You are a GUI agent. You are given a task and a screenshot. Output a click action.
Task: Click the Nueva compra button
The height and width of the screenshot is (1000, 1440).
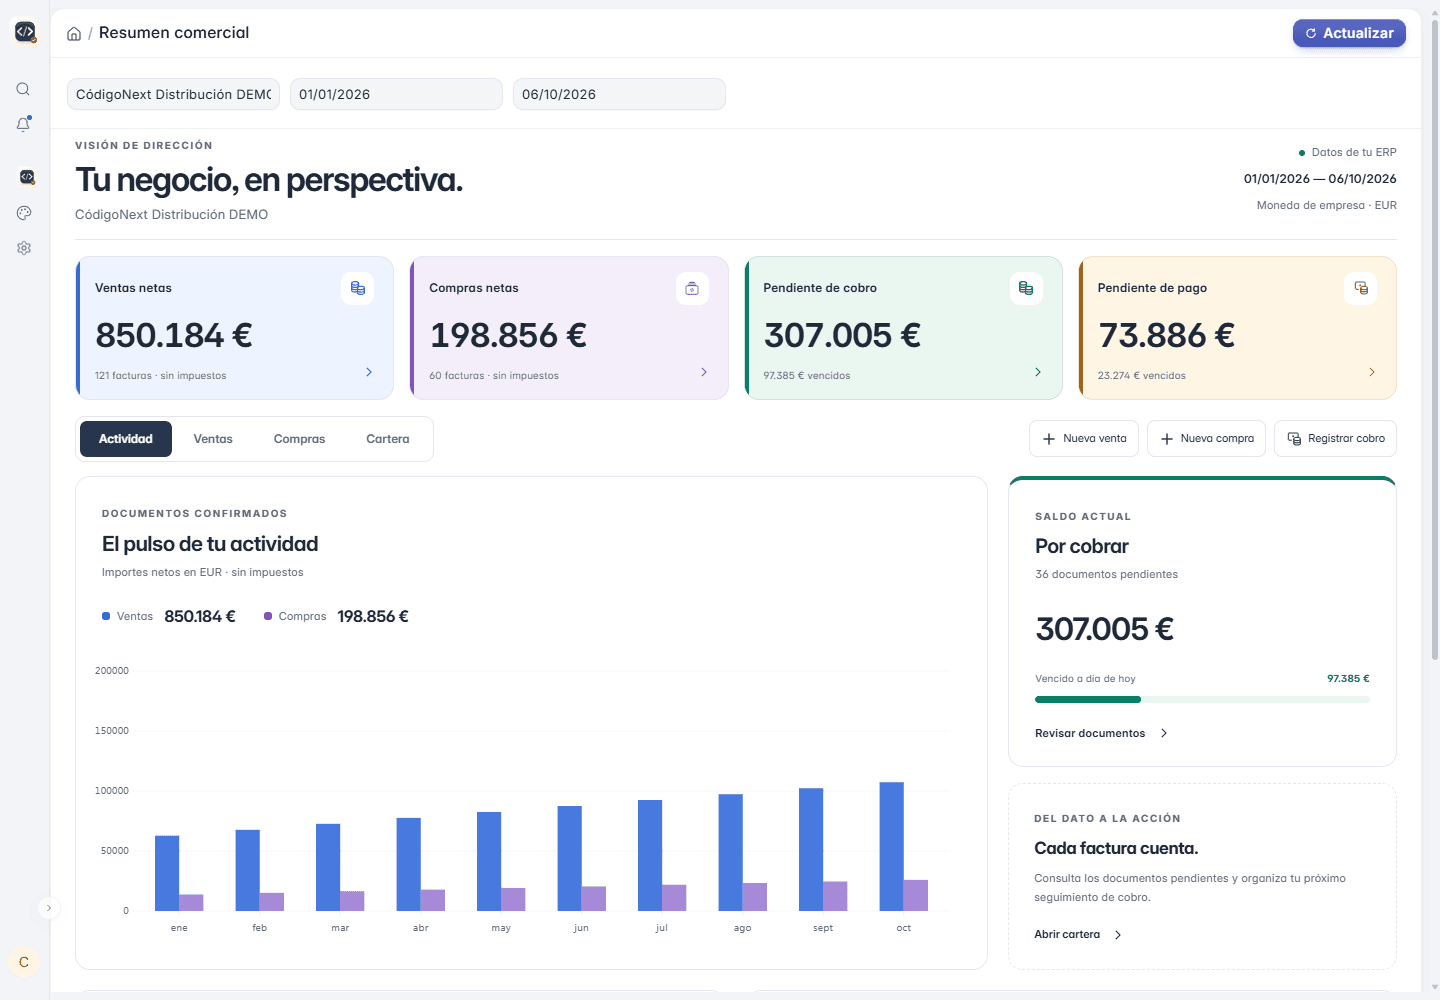(1206, 438)
